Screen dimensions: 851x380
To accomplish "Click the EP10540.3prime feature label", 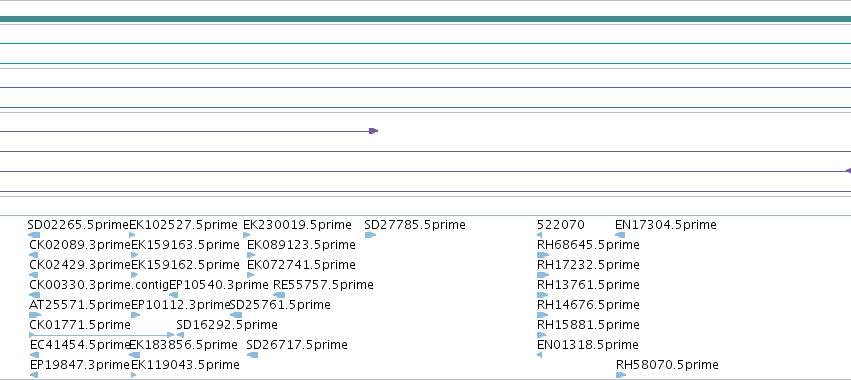I will coord(219,285).
